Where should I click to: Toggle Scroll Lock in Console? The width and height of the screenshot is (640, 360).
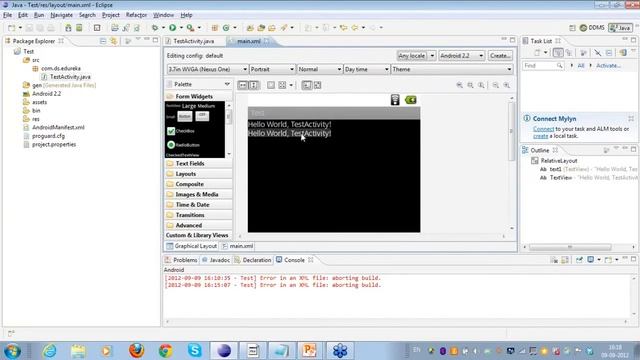point(565,260)
